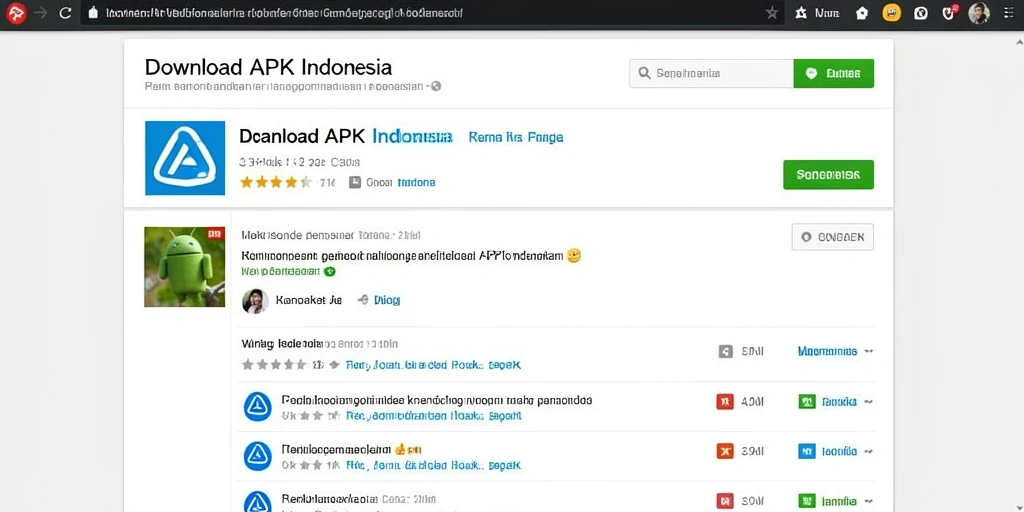Click the blue 'Indonesia' title link
The height and width of the screenshot is (512, 1024).
tap(412, 136)
